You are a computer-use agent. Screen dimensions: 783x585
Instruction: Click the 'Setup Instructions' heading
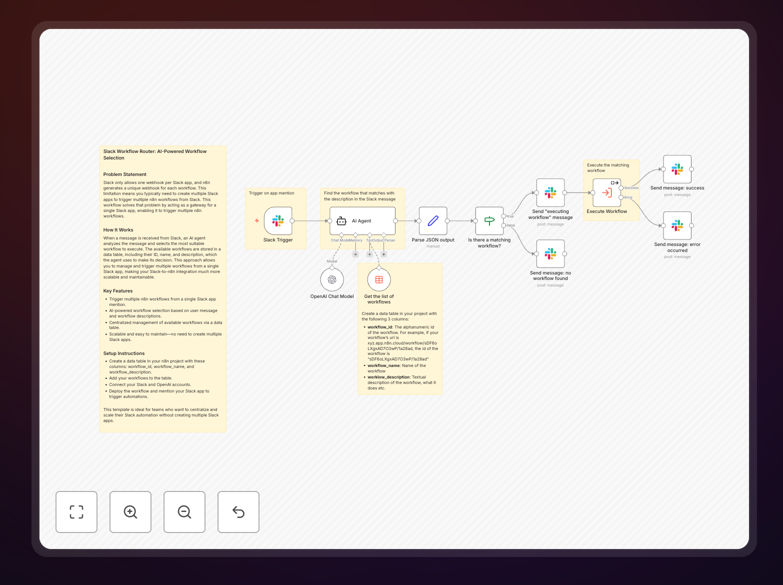point(124,353)
